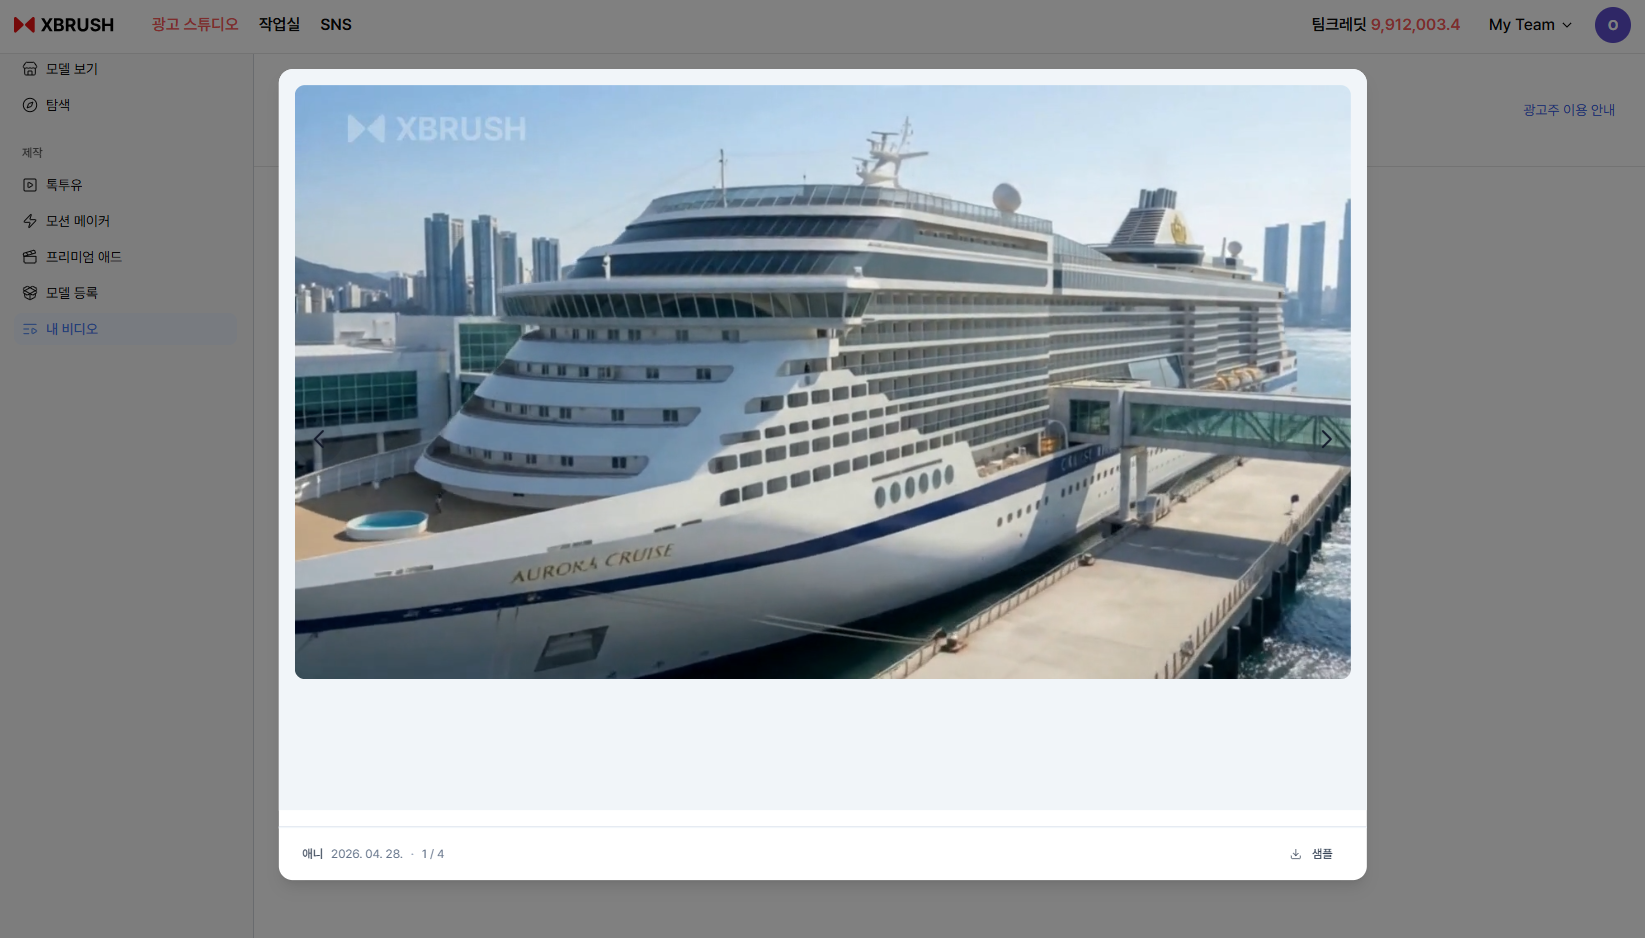
Task: Show the next image with right chevron
Action: tap(1326, 439)
